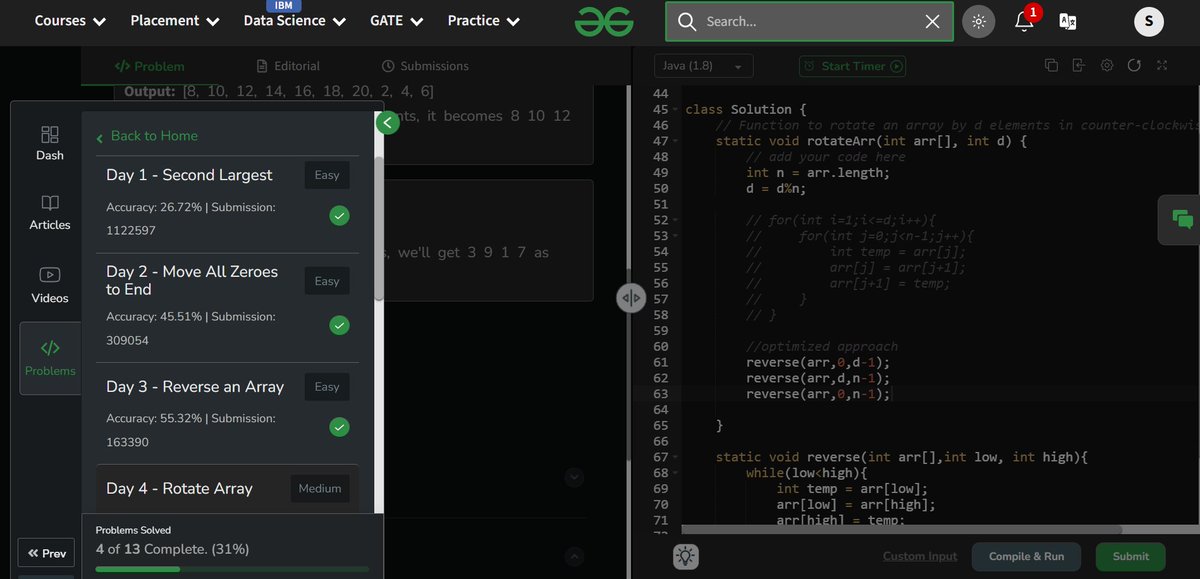
Task: Click Easy badge on Day 1
Action: click(x=327, y=175)
